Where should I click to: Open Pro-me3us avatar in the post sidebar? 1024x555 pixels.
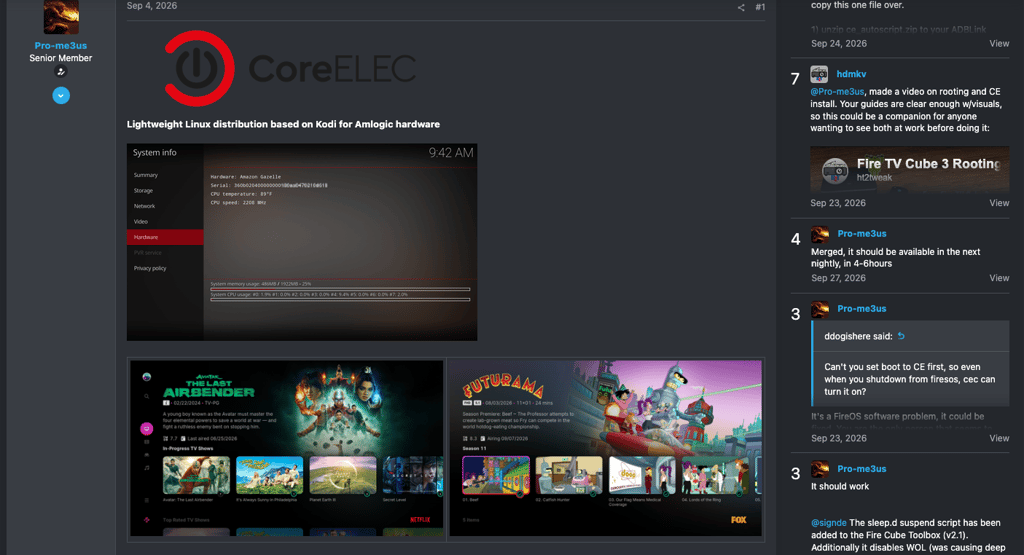(x=61, y=17)
